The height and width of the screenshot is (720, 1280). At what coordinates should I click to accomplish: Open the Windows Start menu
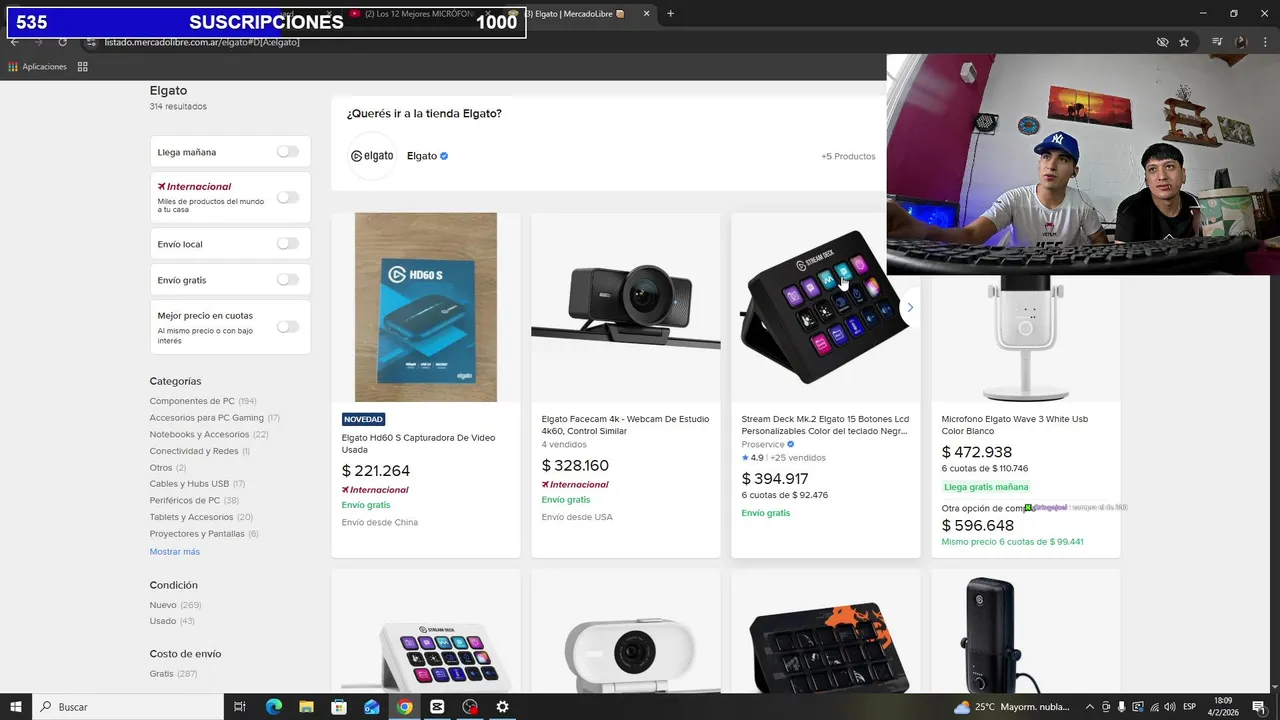pyautogui.click(x=16, y=707)
